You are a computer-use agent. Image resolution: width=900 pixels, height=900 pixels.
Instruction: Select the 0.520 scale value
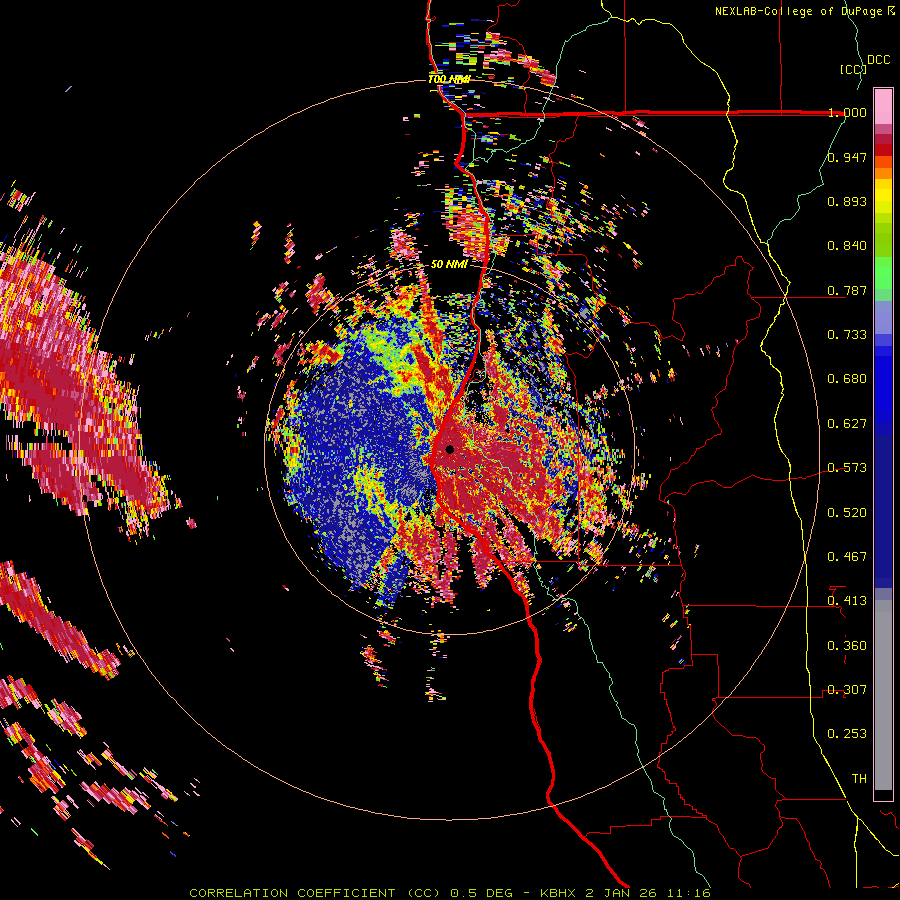pyautogui.click(x=847, y=513)
